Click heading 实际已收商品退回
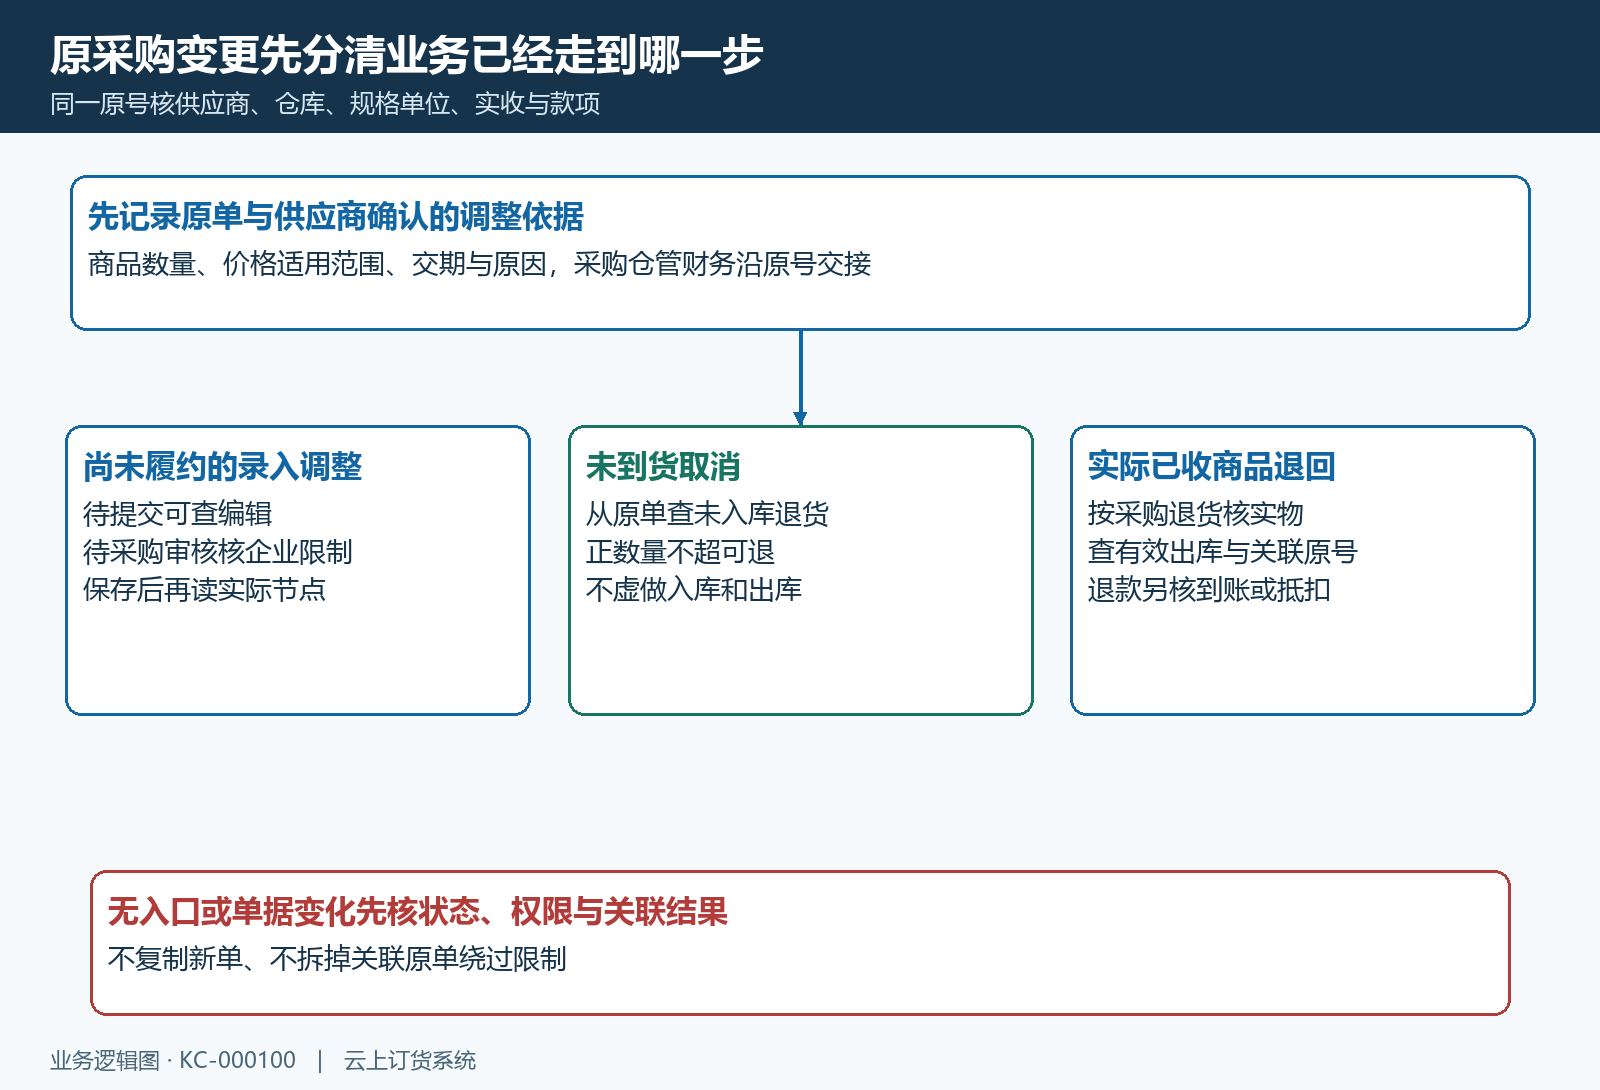Image resolution: width=1600 pixels, height=1090 pixels. coord(1212,467)
